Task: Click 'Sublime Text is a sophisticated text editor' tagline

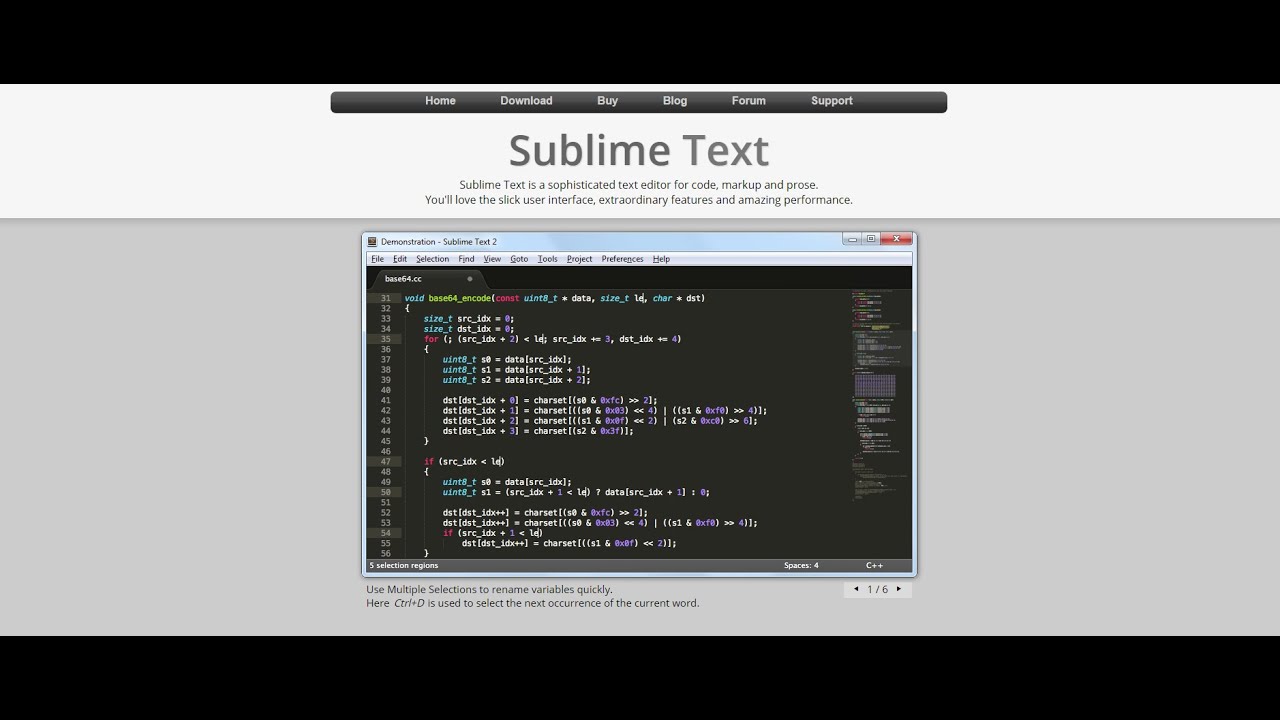Action: (639, 185)
